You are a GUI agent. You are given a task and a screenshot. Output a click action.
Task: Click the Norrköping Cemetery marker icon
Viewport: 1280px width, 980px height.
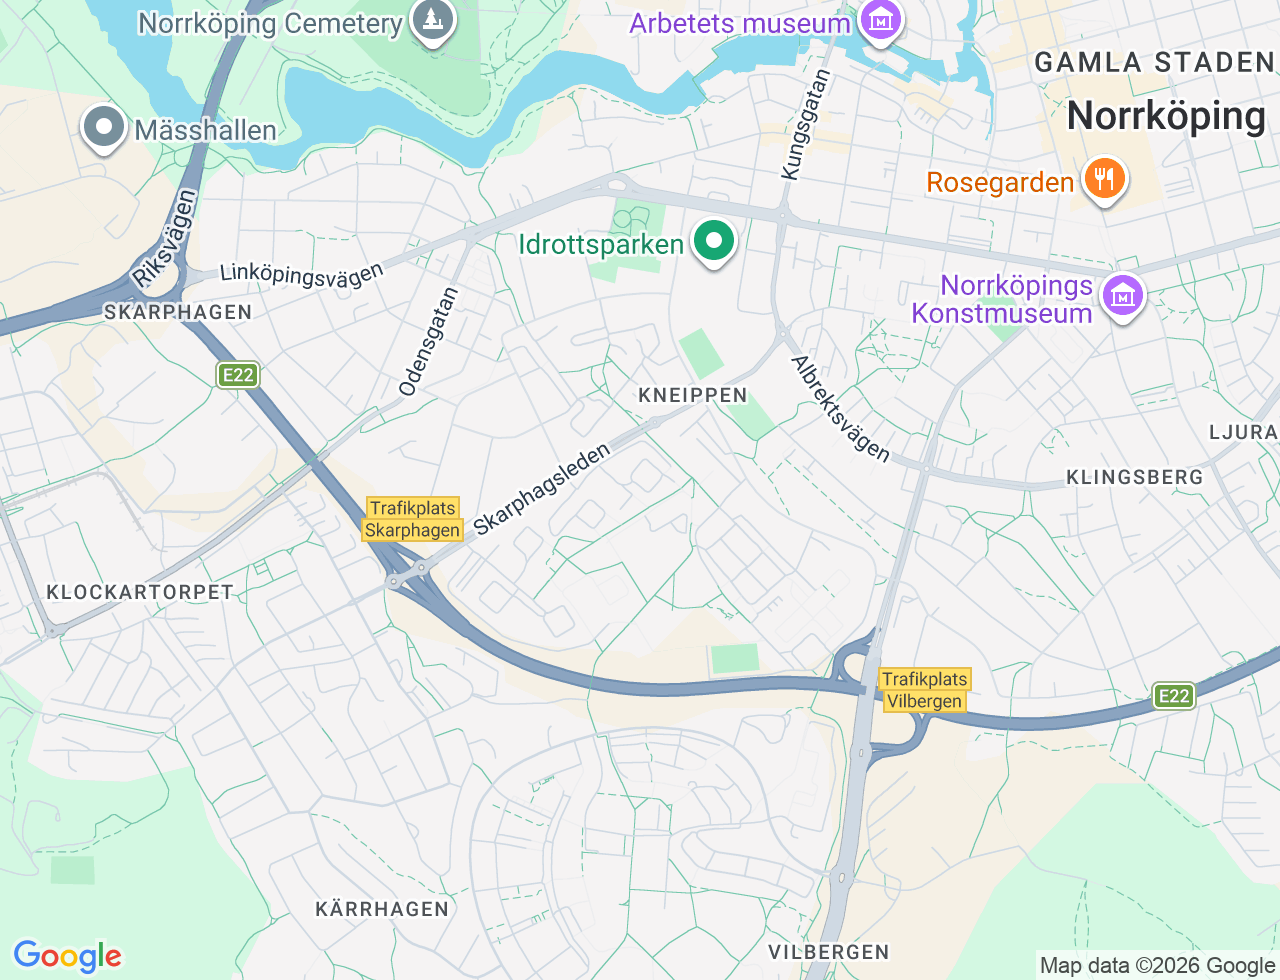point(432,20)
